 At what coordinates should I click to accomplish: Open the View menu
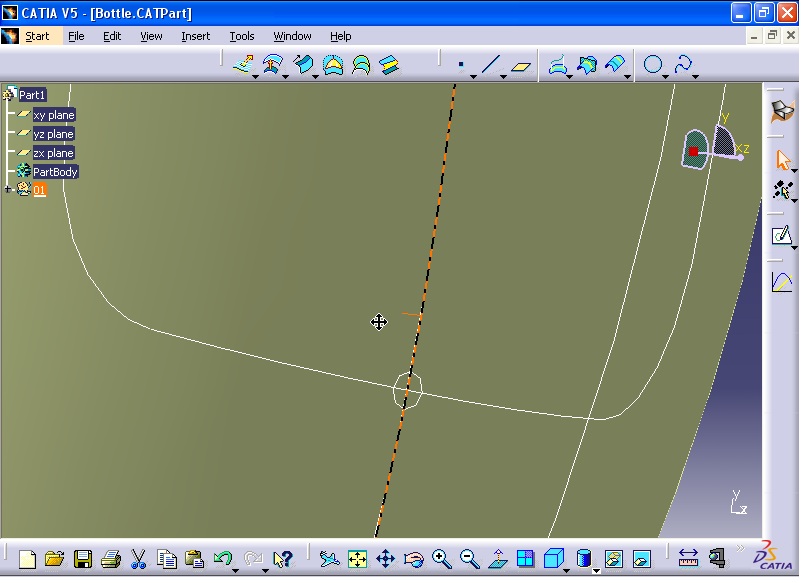coord(151,36)
